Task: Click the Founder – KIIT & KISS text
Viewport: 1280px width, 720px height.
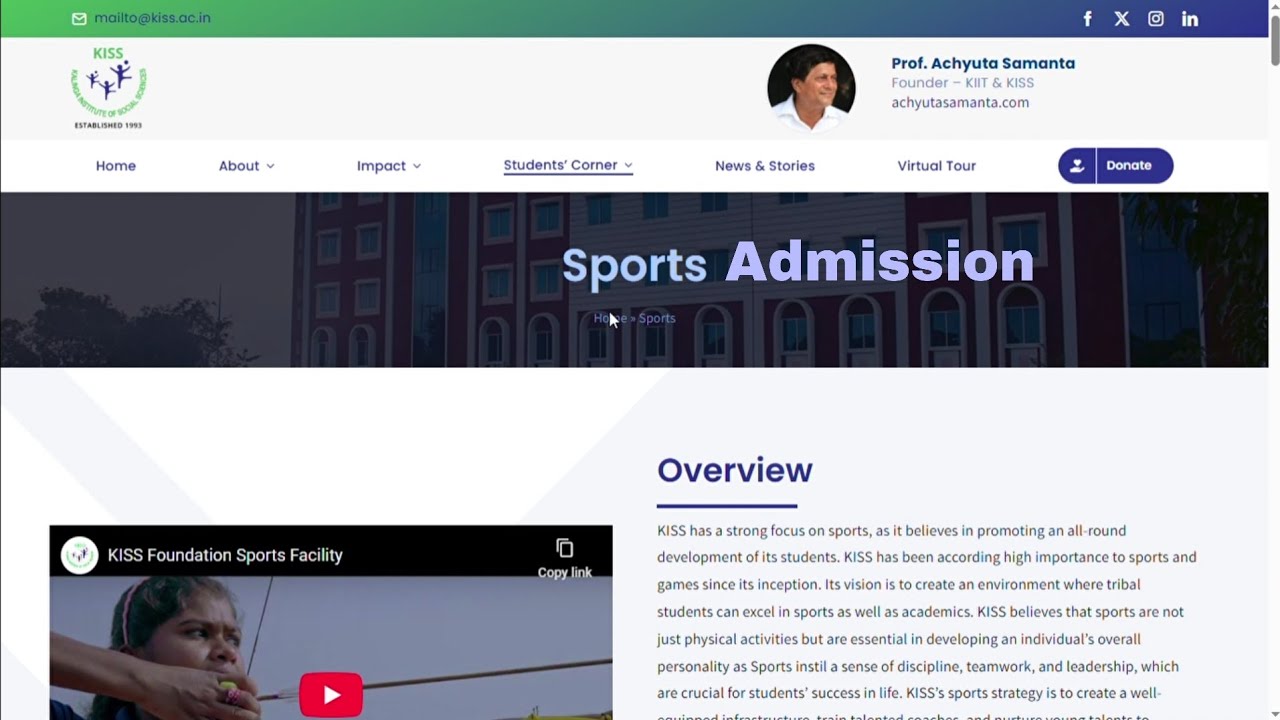Action: pos(963,83)
